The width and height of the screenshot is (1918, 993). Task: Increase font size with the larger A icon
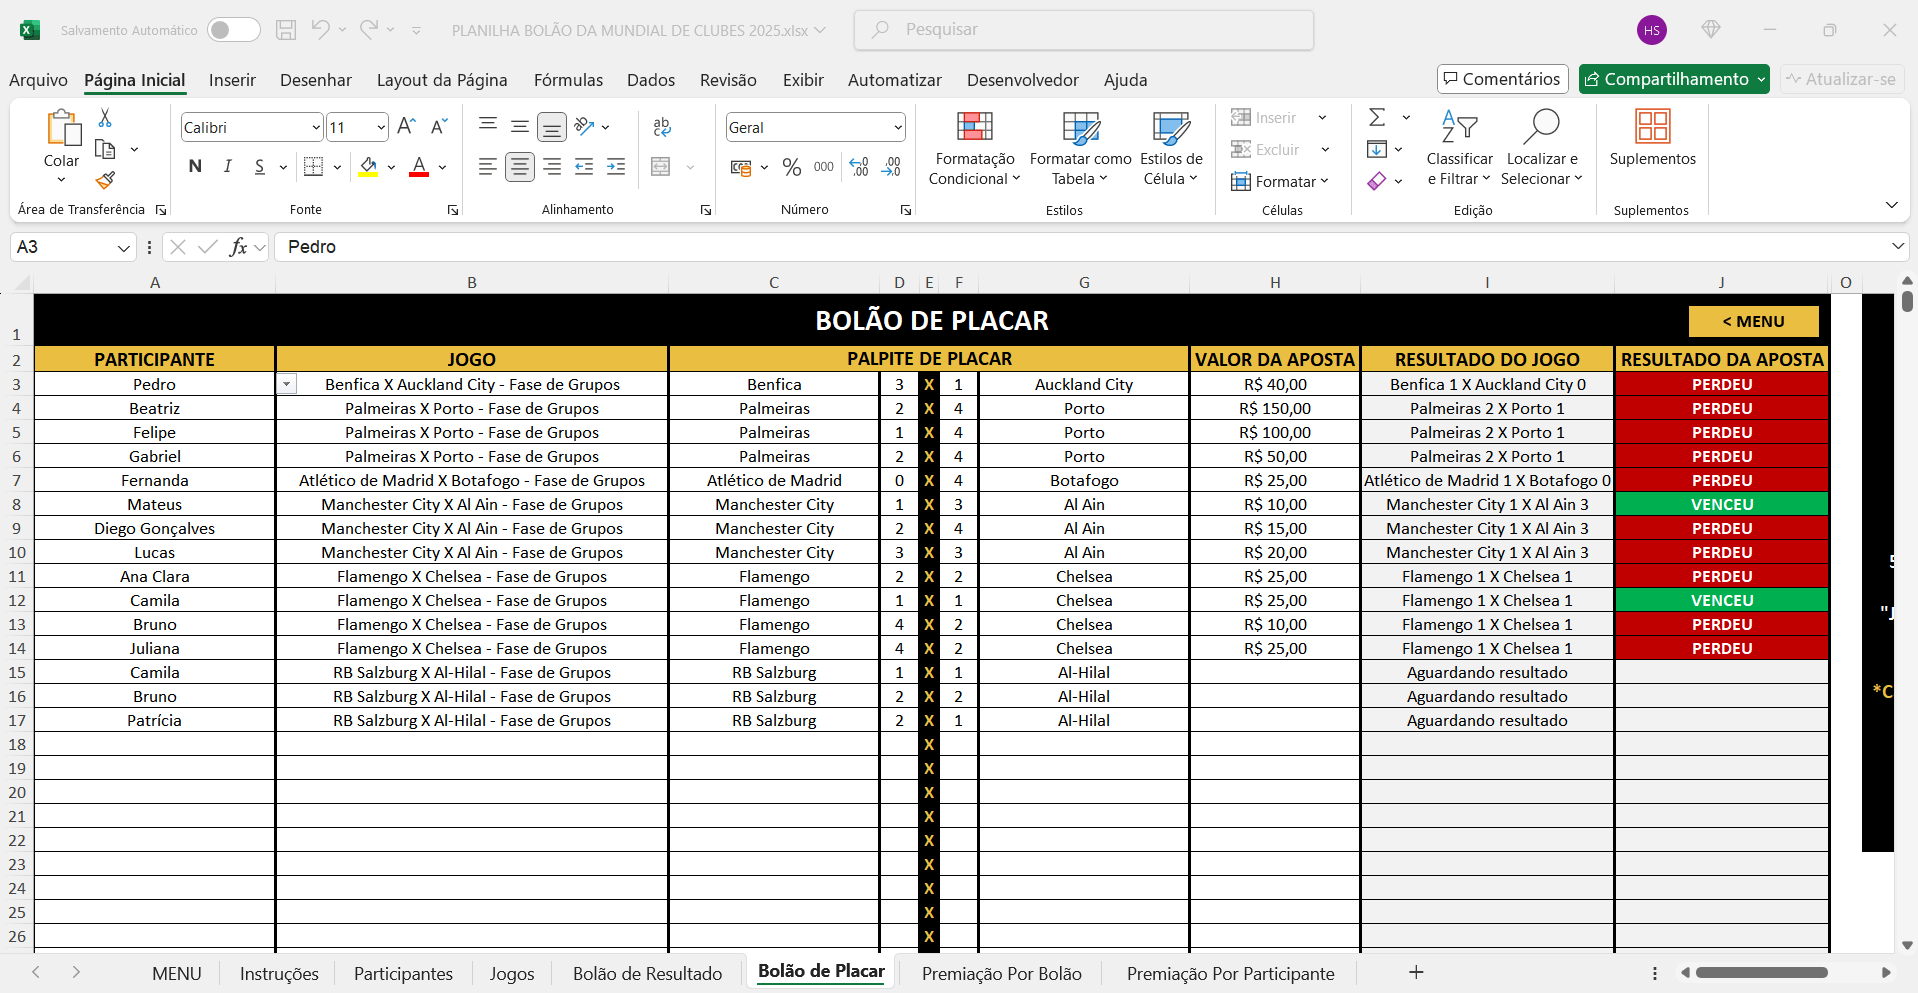(406, 126)
